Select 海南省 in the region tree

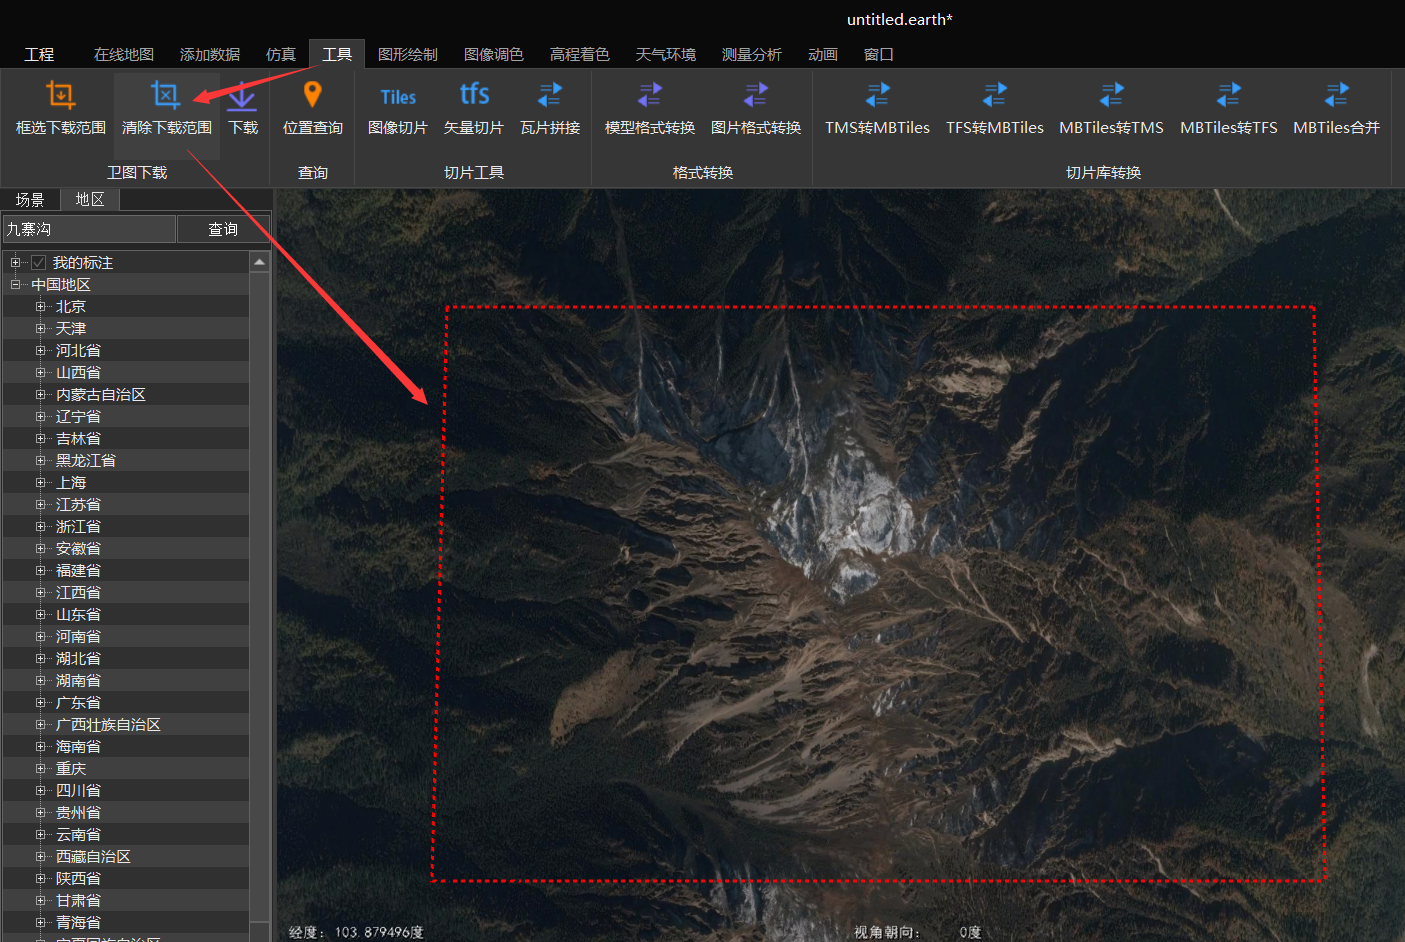coord(78,747)
